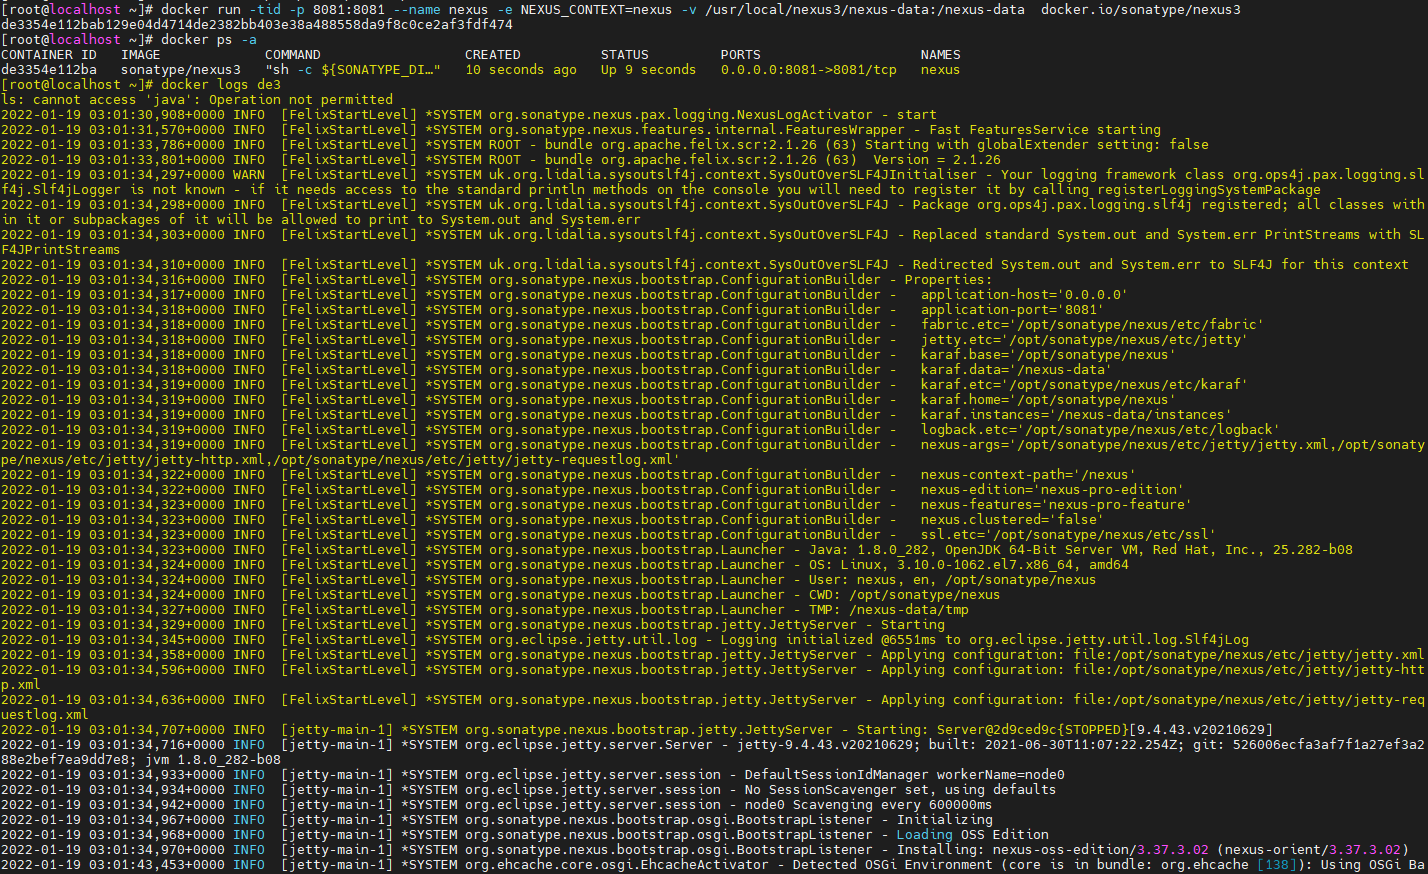Click 'No SessionScavenger set, using defaults'

click(x=901, y=789)
